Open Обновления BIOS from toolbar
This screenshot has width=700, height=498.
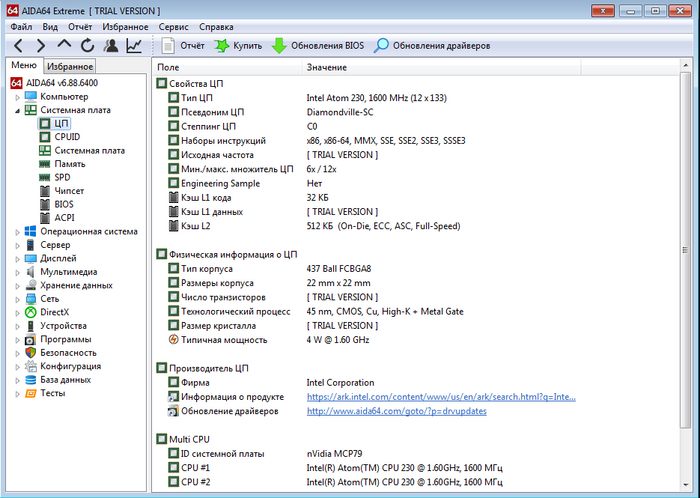317,46
